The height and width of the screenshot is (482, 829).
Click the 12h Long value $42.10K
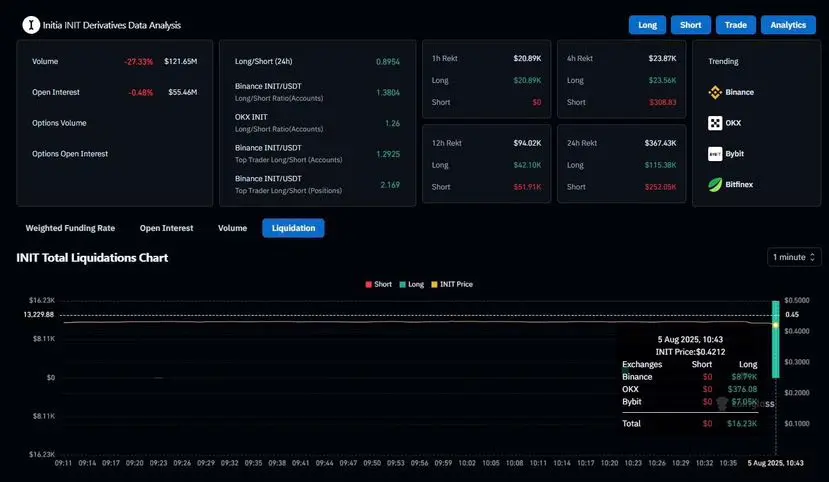pyautogui.click(x=527, y=165)
